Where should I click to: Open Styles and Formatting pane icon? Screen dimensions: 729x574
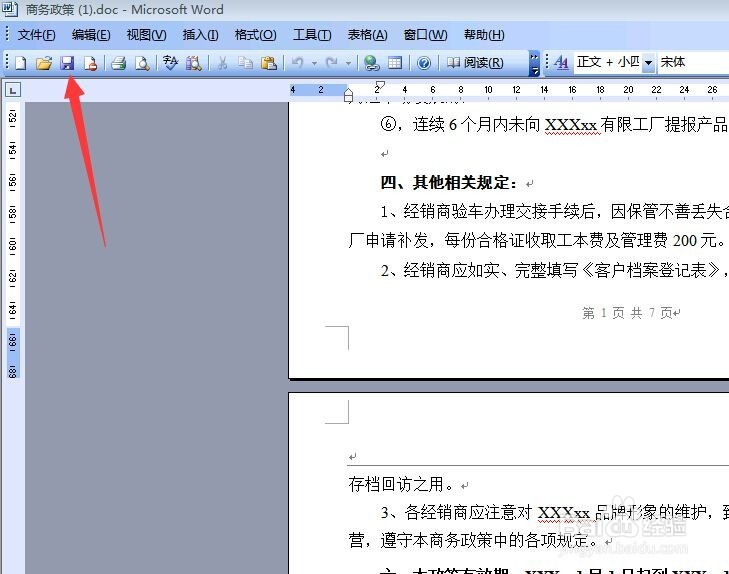(x=562, y=62)
